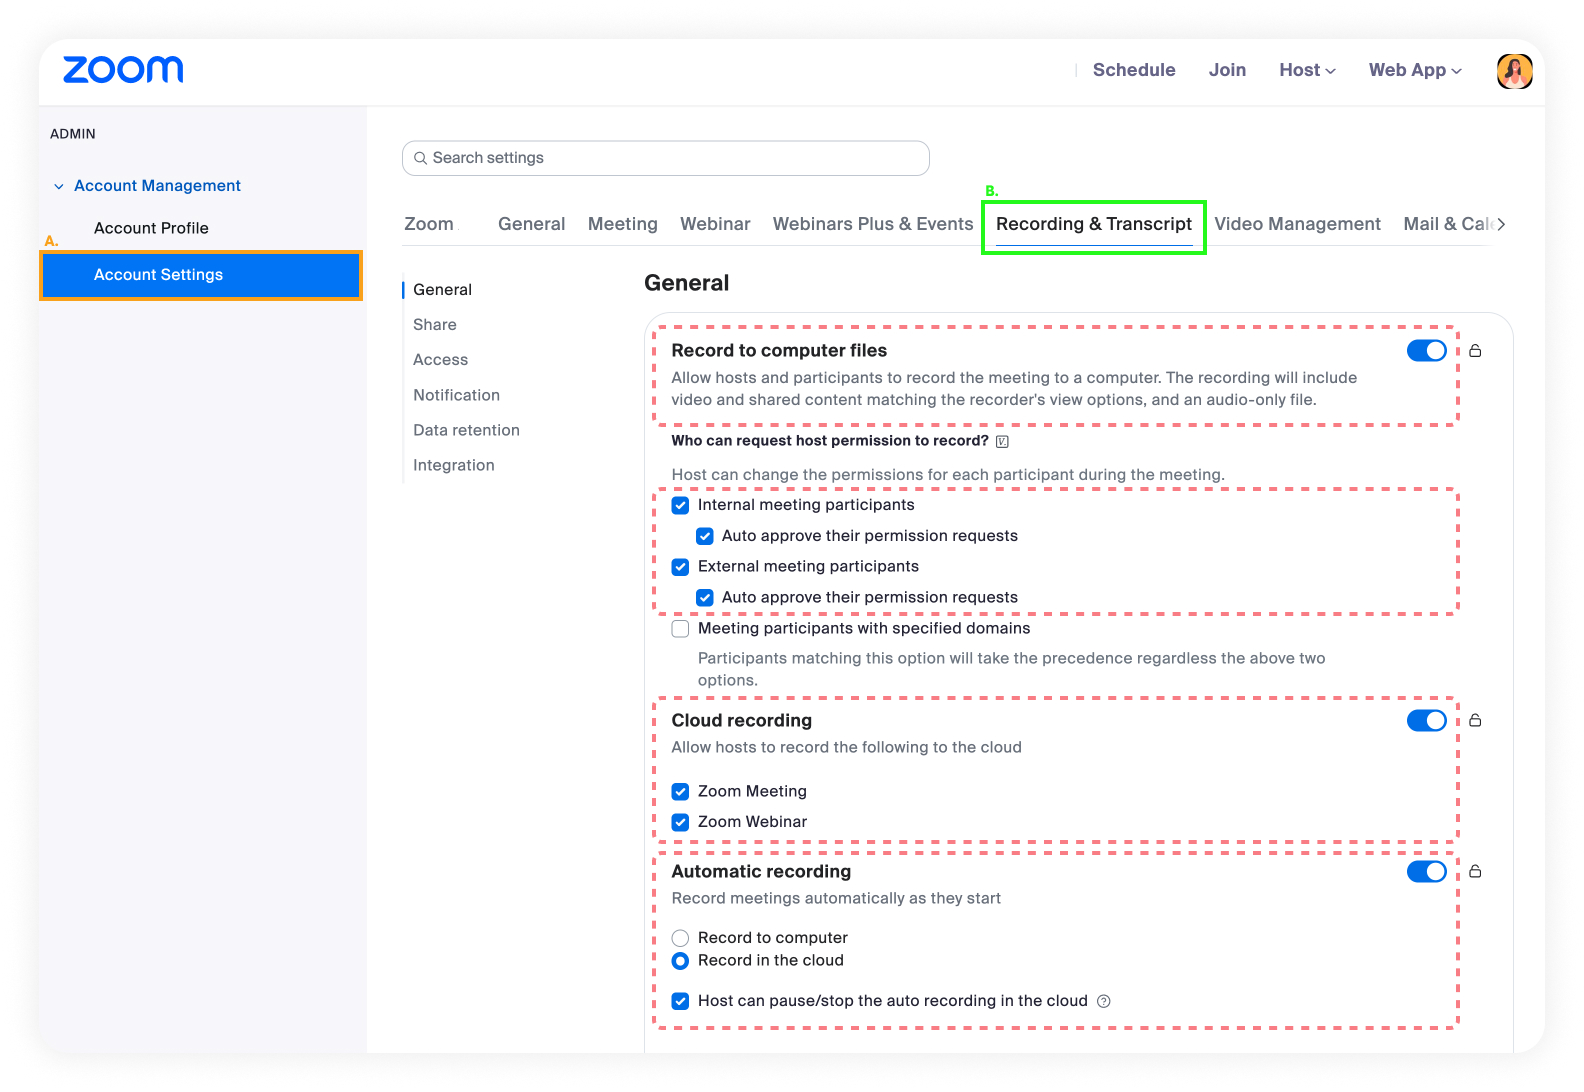This screenshot has height=1092, width=1584.
Task: Check Meeting participants with specified domains
Action: [680, 629]
